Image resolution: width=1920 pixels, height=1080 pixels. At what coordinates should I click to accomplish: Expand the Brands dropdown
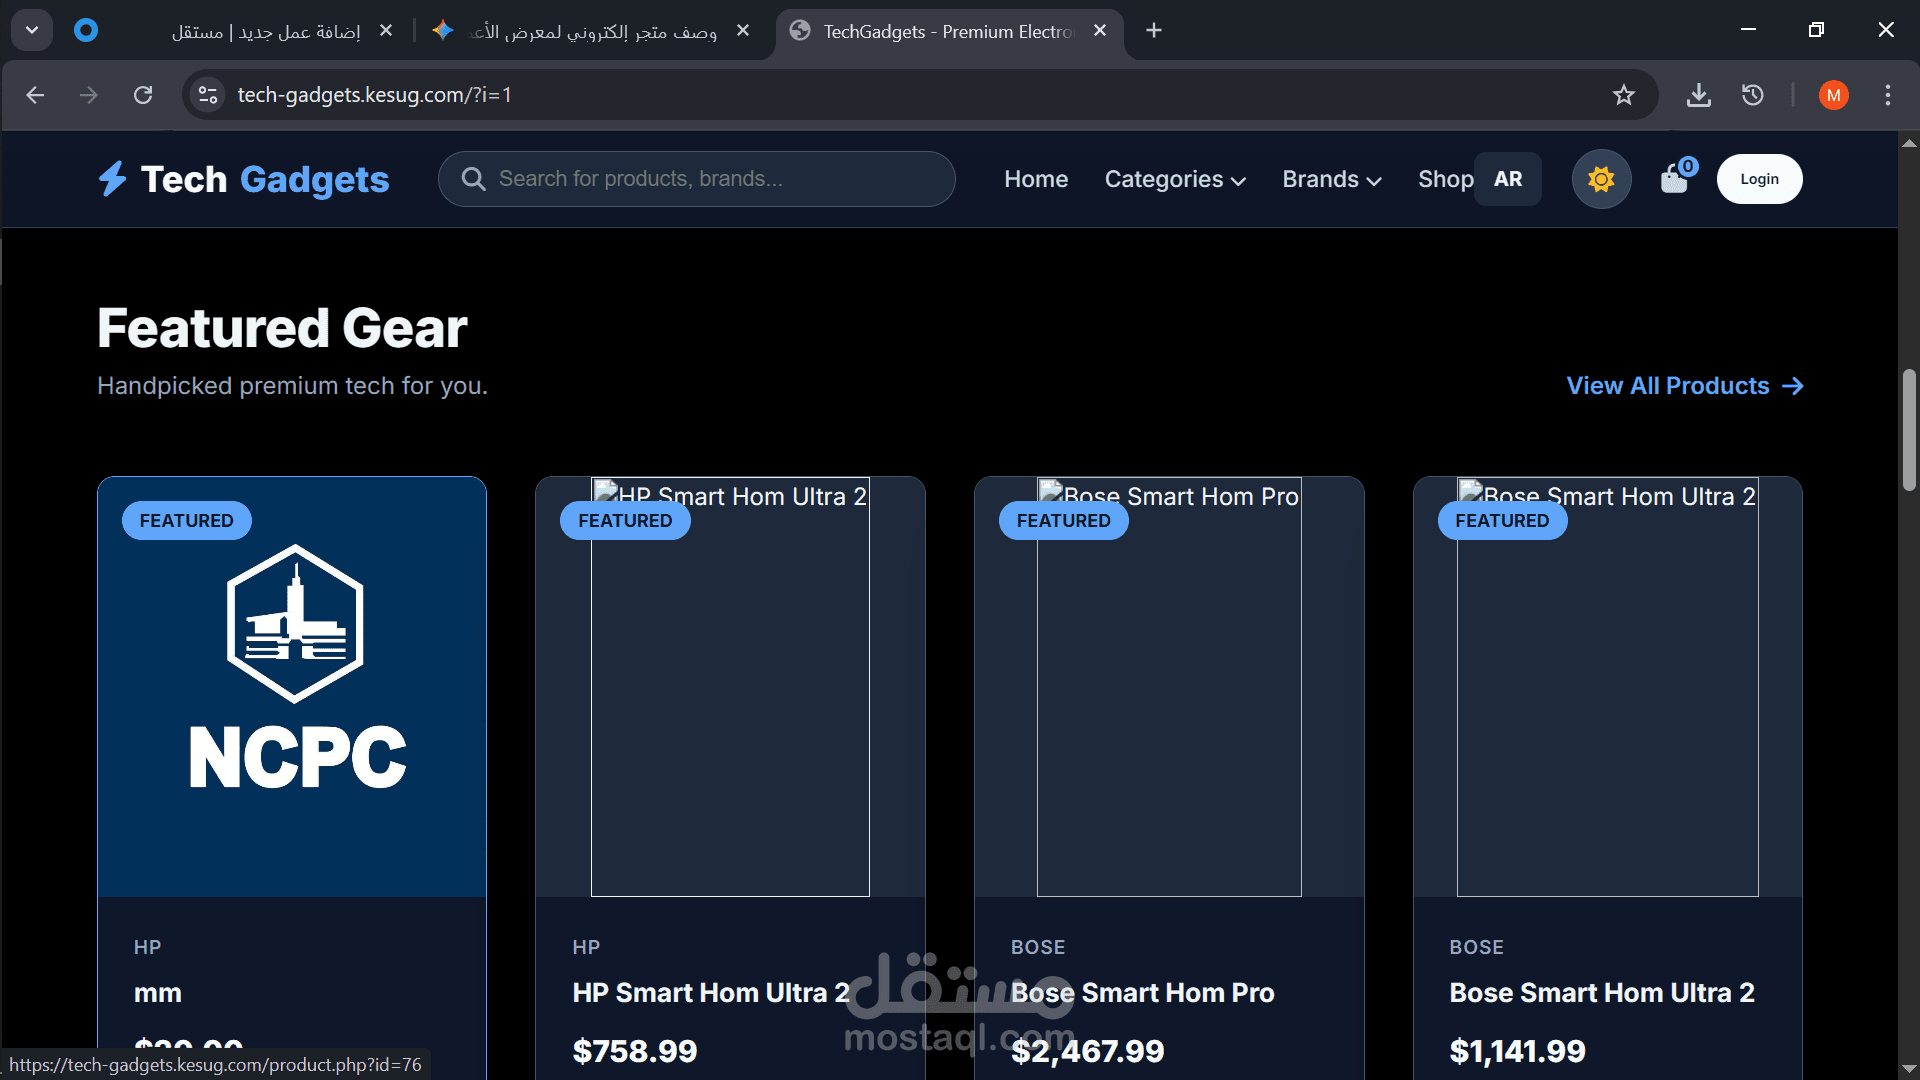pos(1331,179)
